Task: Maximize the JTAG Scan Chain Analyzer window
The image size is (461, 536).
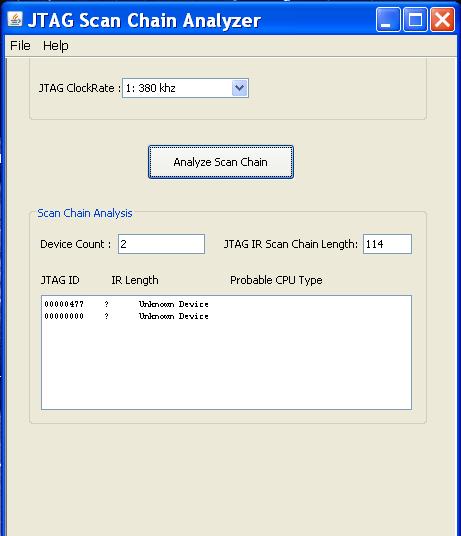Action: (415, 20)
